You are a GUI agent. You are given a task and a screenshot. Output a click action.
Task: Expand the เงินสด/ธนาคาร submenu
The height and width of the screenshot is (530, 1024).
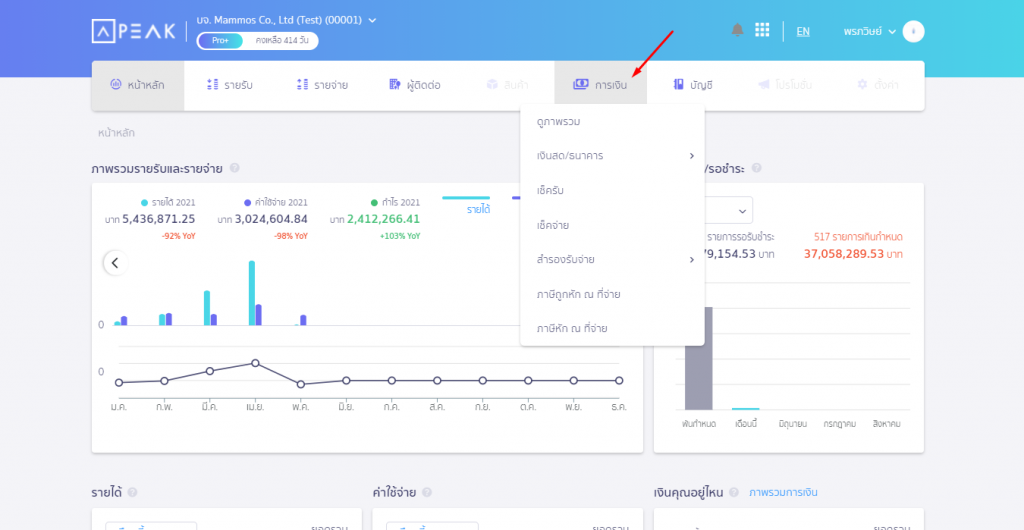coord(612,156)
